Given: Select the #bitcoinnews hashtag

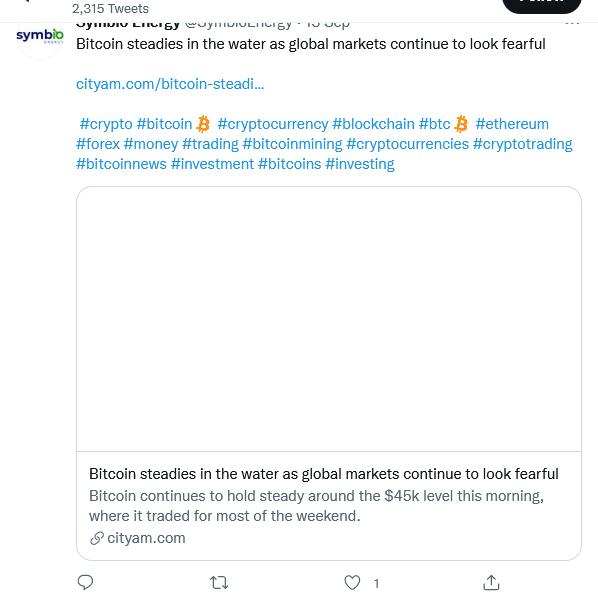Looking at the screenshot, I should click(x=121, y=164).
